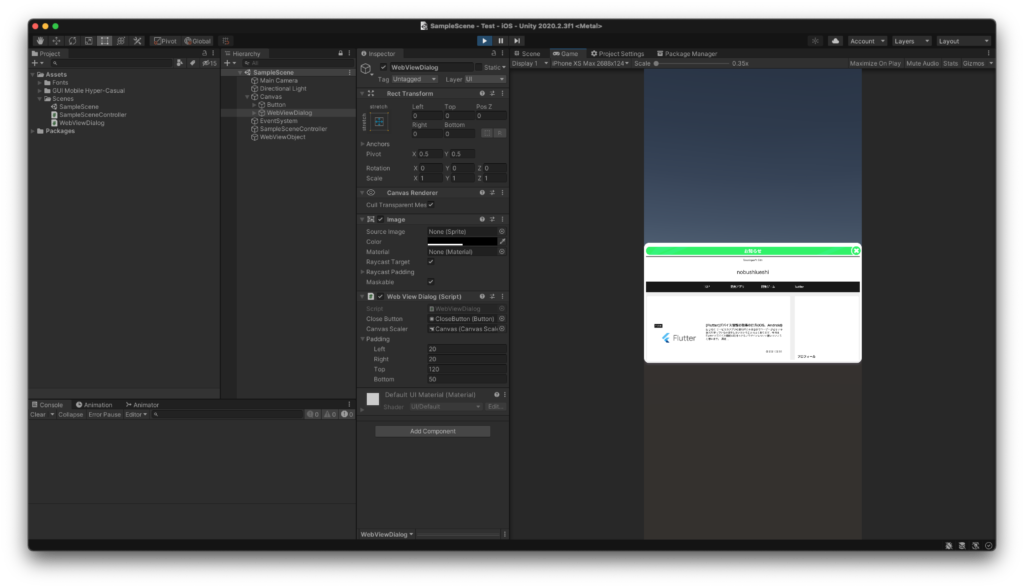This screenshot has height=588, width=1024.
Task: Select the Rect Transform tool
Action: click(104, 41)
